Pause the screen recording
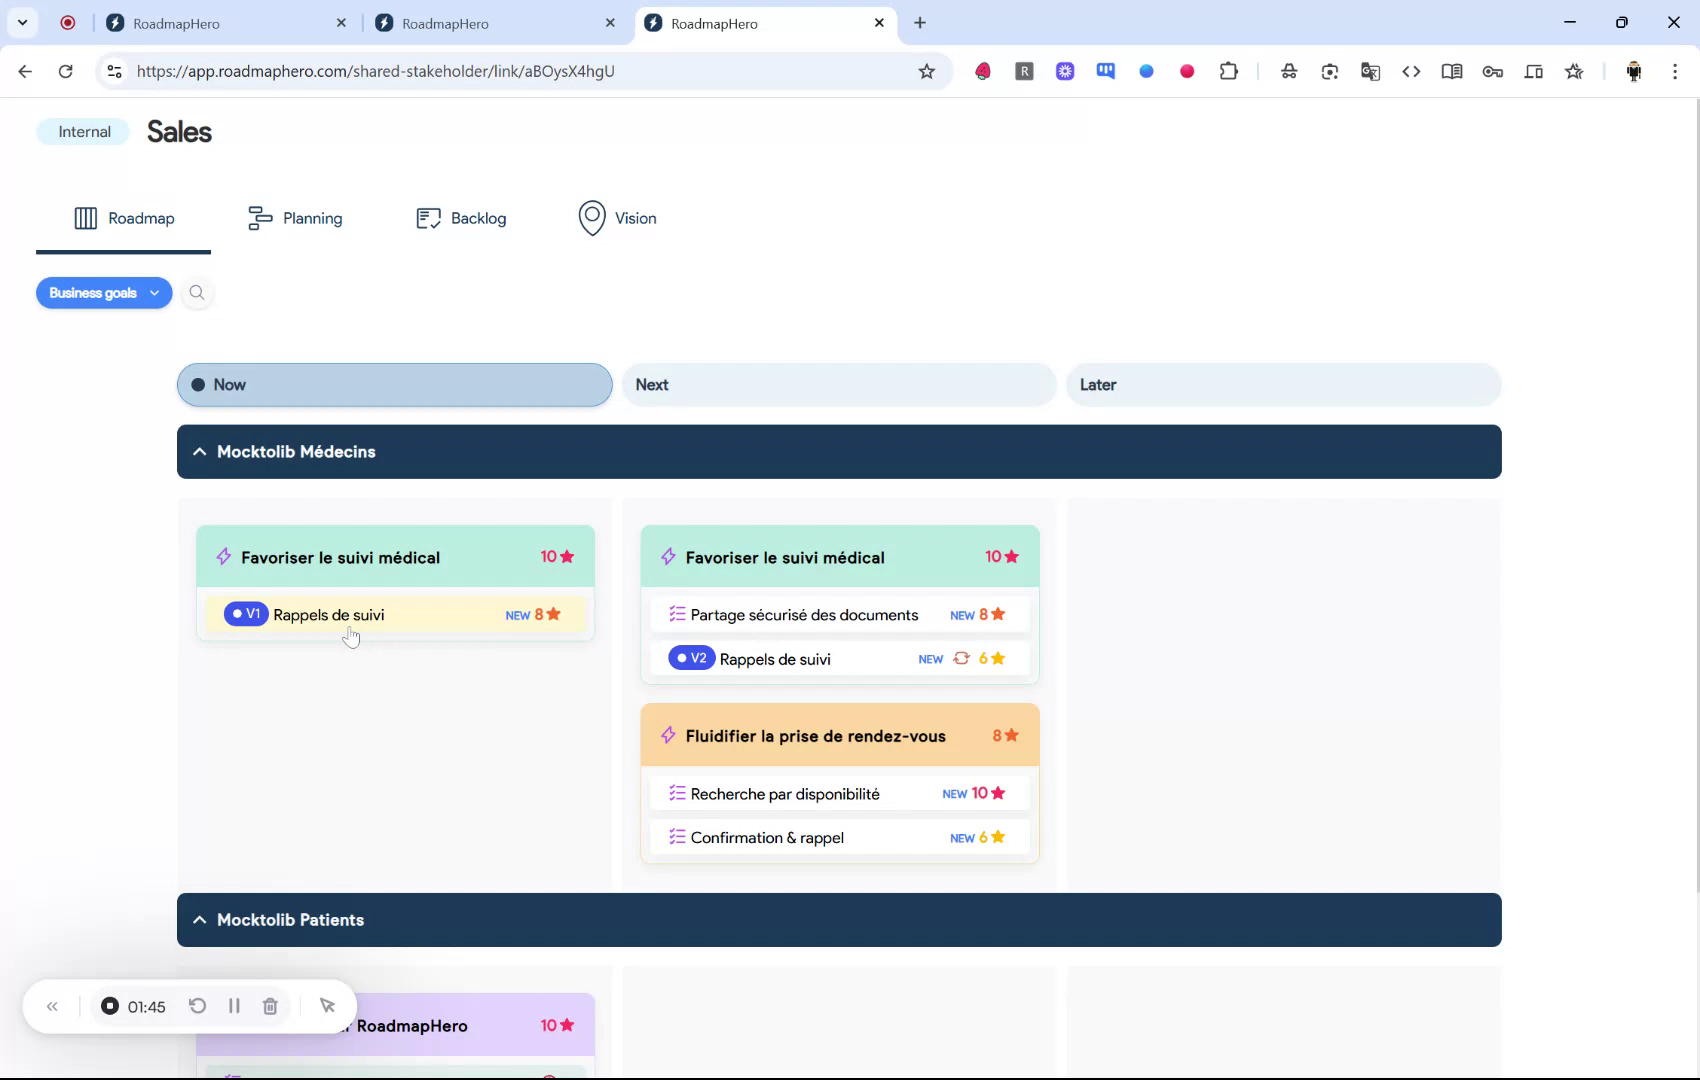 click(x=234, y=1006)
